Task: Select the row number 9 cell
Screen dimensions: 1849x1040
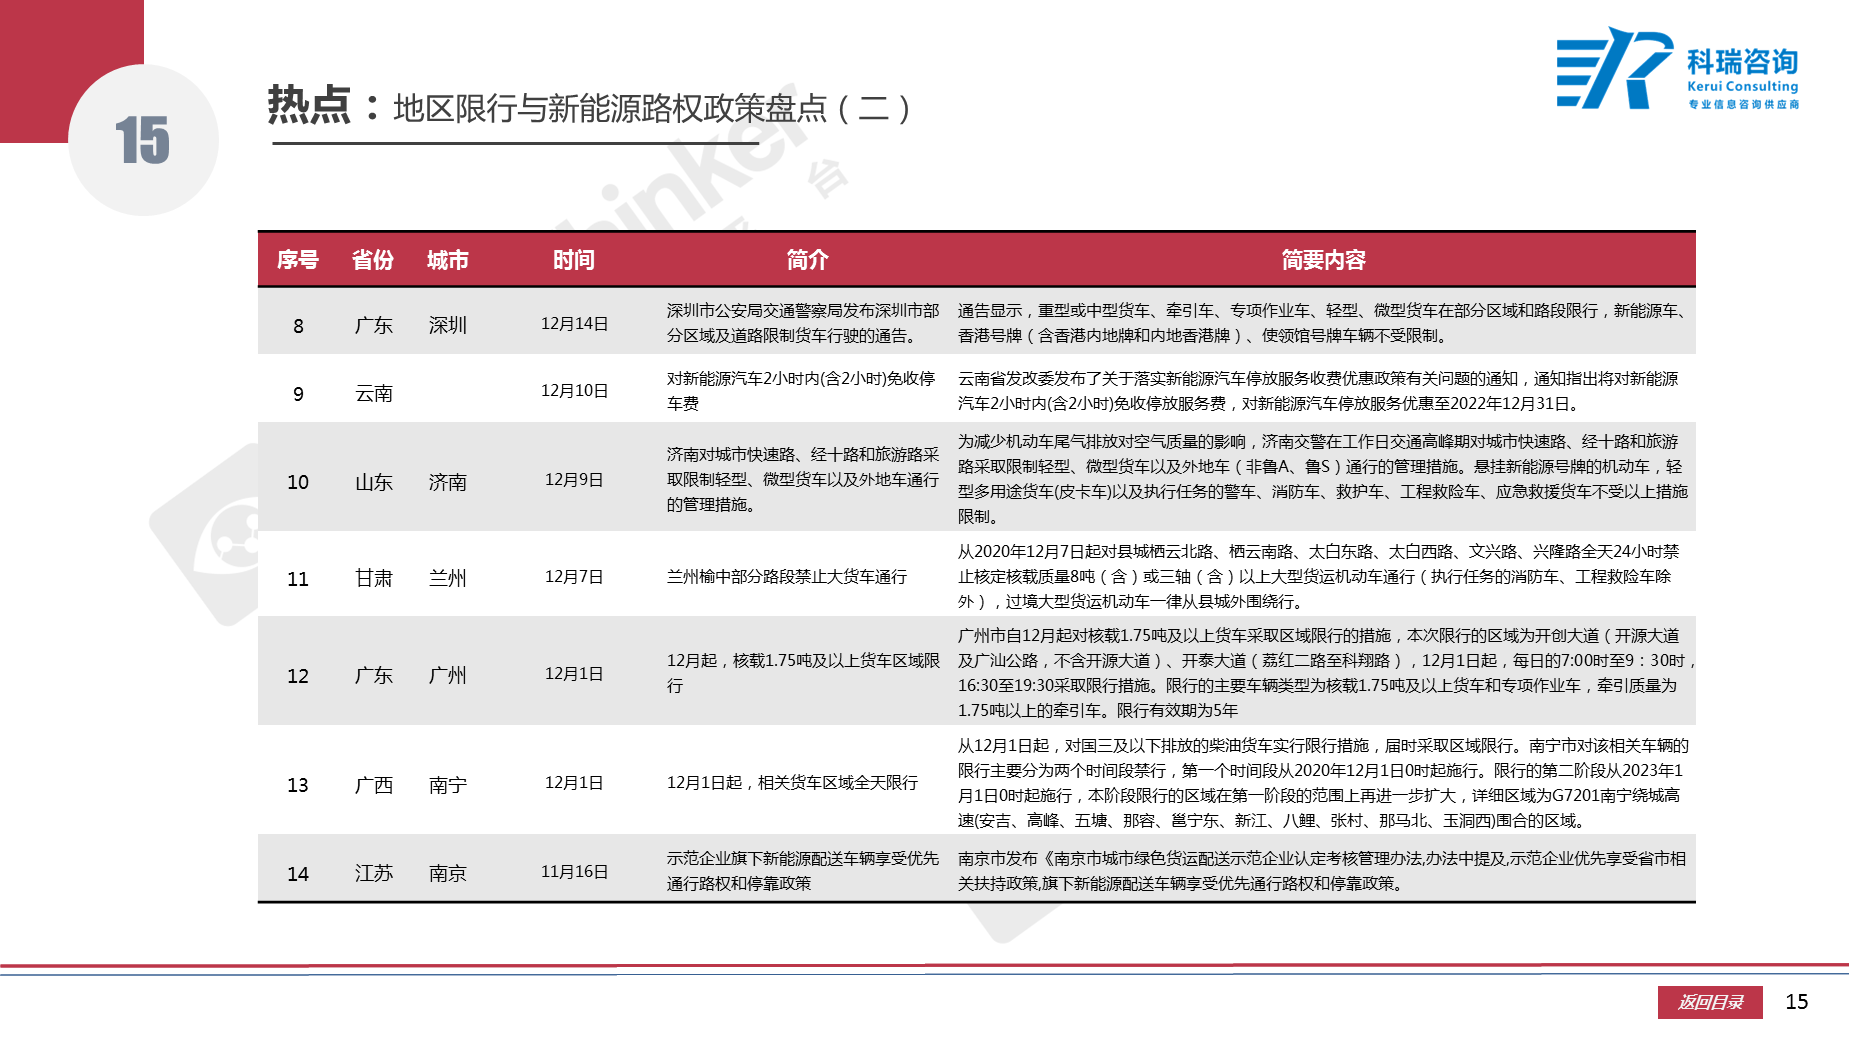Action: 298,394
